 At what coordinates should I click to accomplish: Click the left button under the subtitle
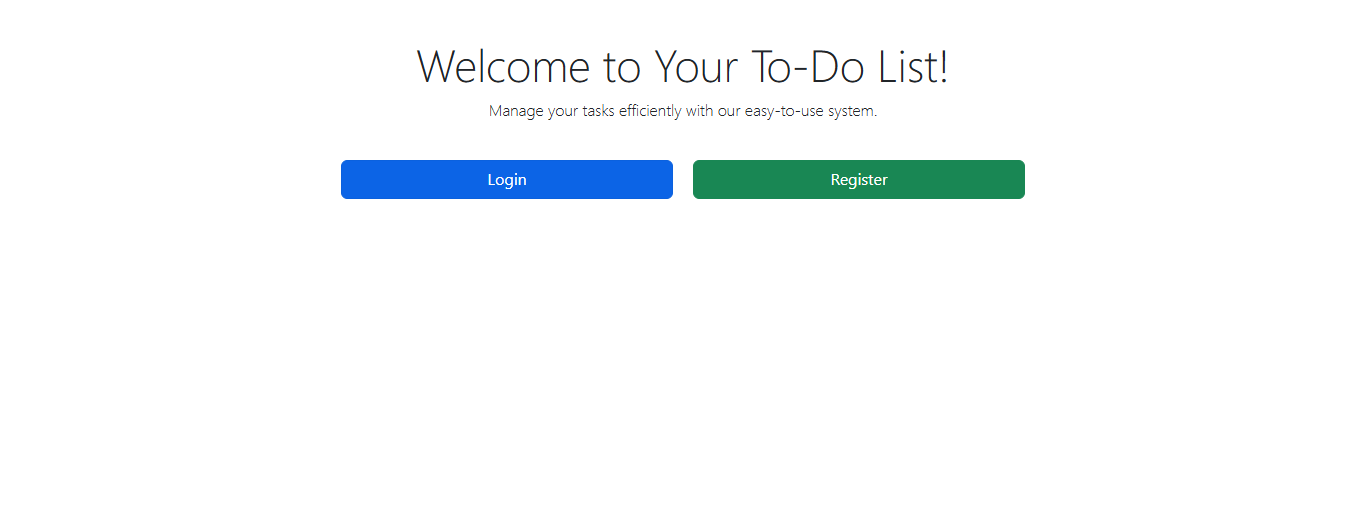pos(507,180)
